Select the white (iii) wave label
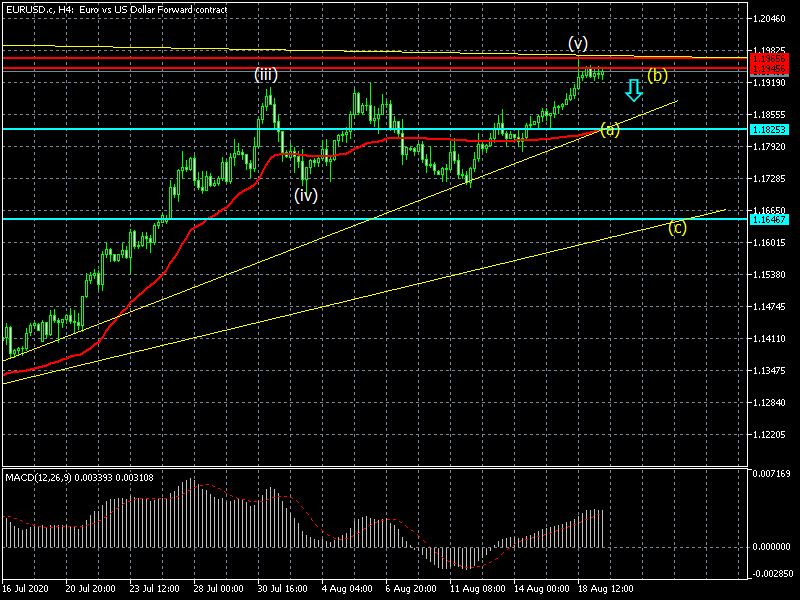Viewport: 800px width, 600px height. [265, 74]
